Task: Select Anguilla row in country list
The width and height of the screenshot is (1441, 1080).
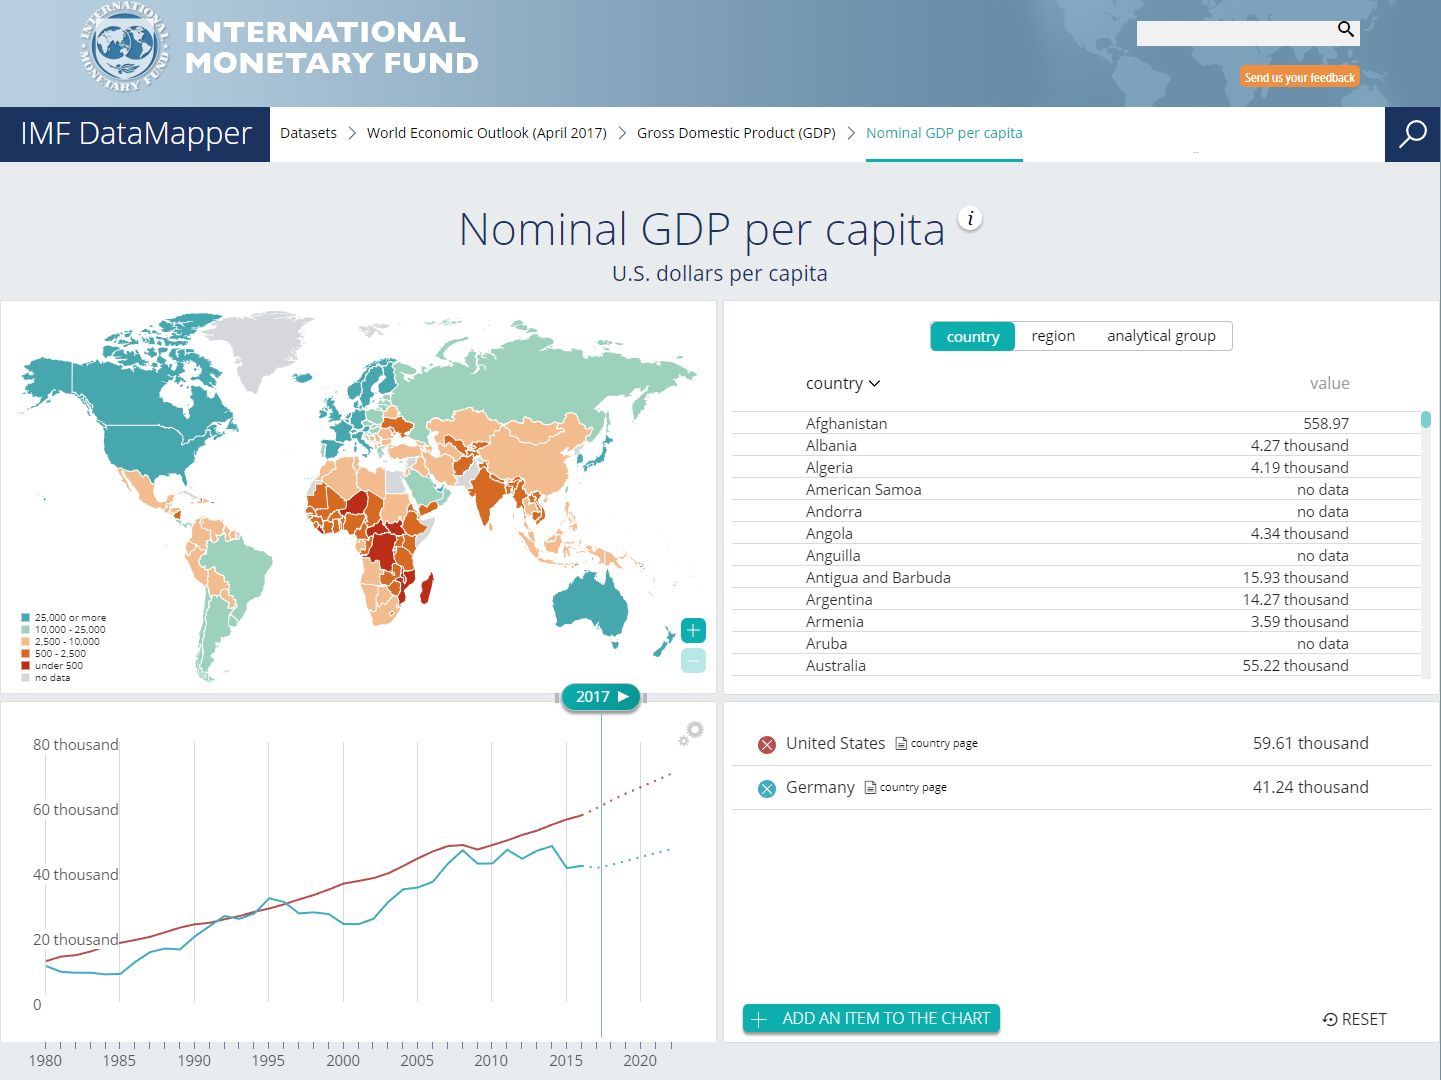Action: click(x=1076, y=555)
